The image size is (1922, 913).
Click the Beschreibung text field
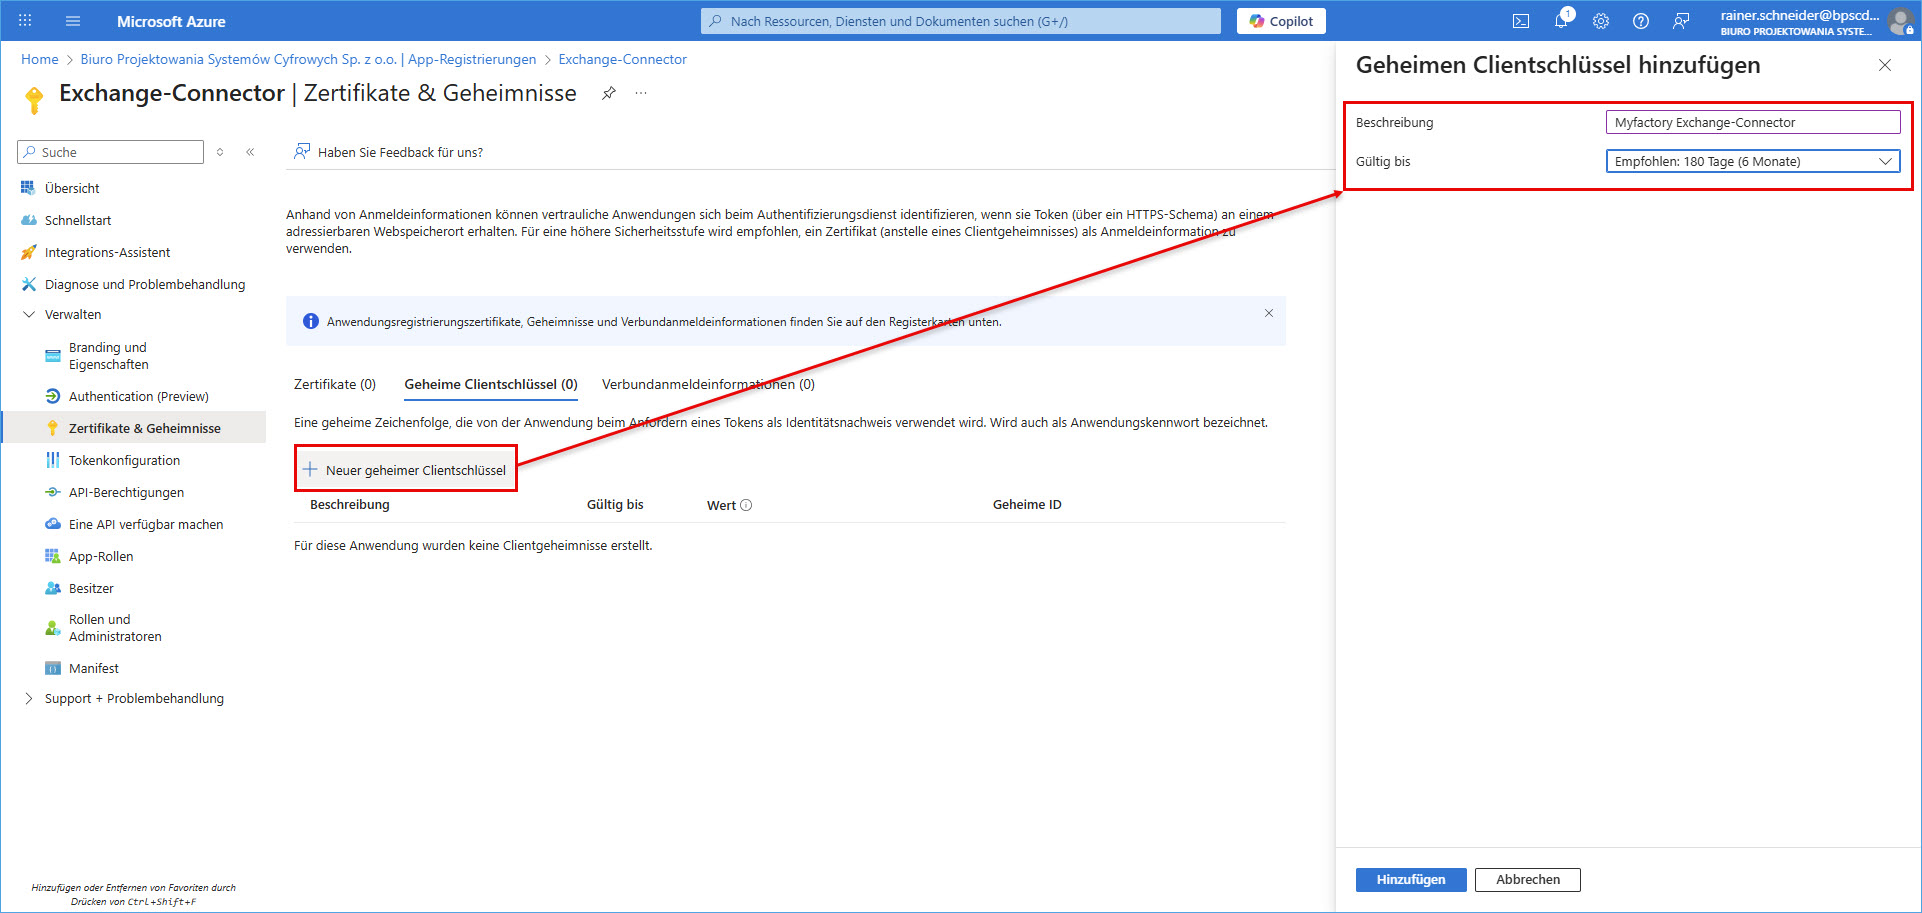[1753, 122]
